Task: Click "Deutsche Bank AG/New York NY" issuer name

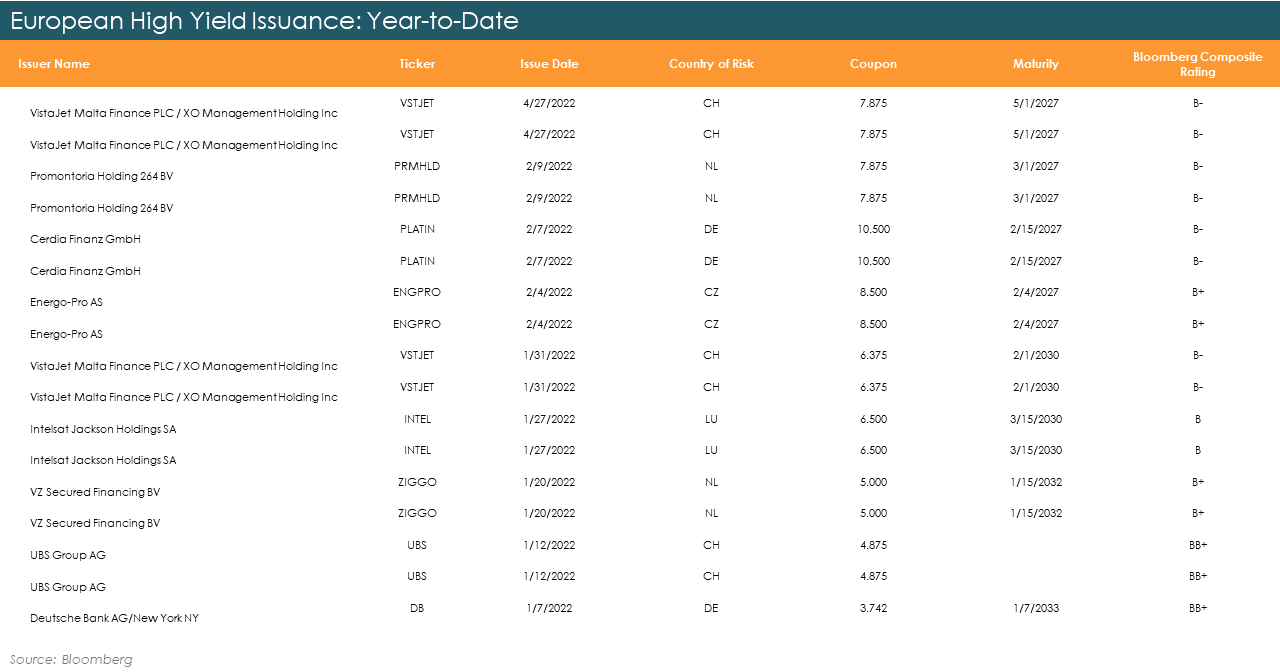Action: (x=114, y=618)
